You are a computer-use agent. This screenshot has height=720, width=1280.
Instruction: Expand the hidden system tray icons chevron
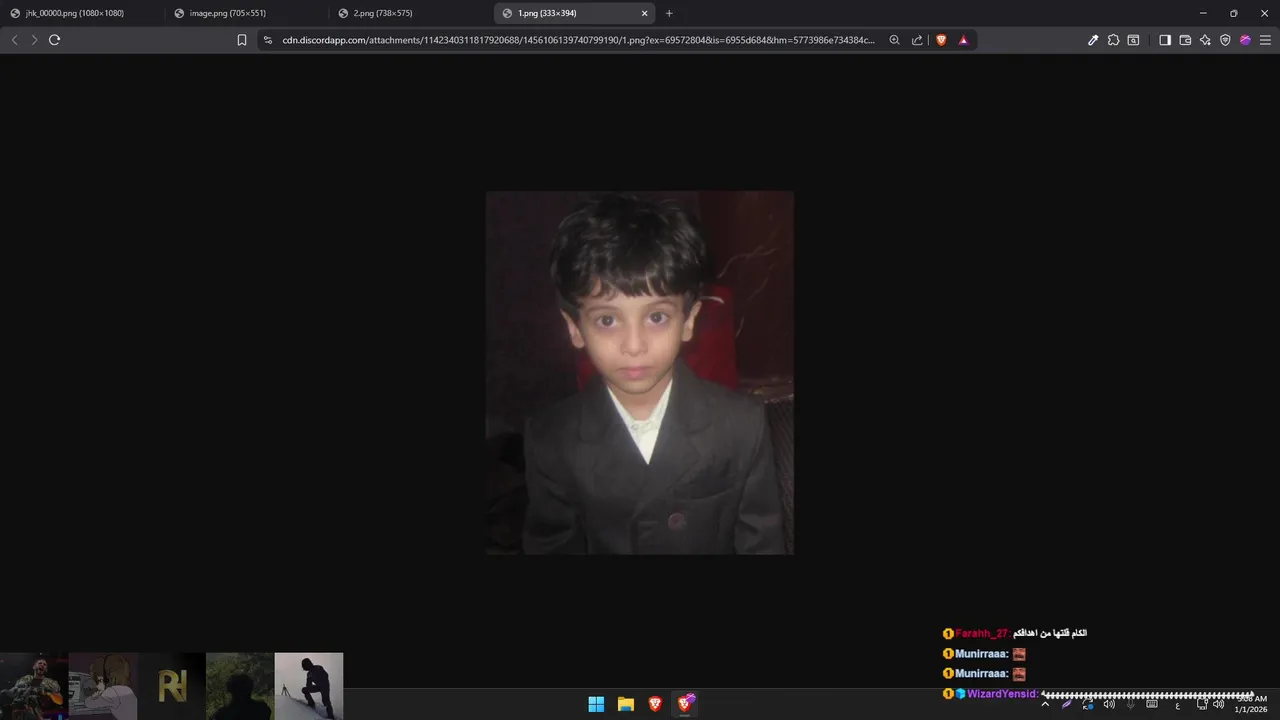pyautogui.click(x=1045, y=704)
